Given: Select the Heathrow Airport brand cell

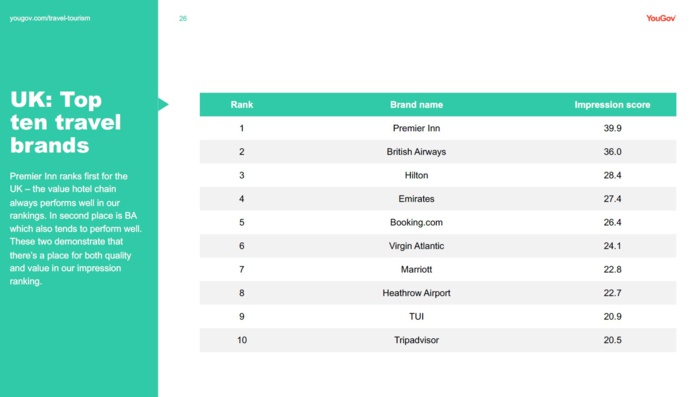Looking at the screenshot, I should [x=416, y=293].
